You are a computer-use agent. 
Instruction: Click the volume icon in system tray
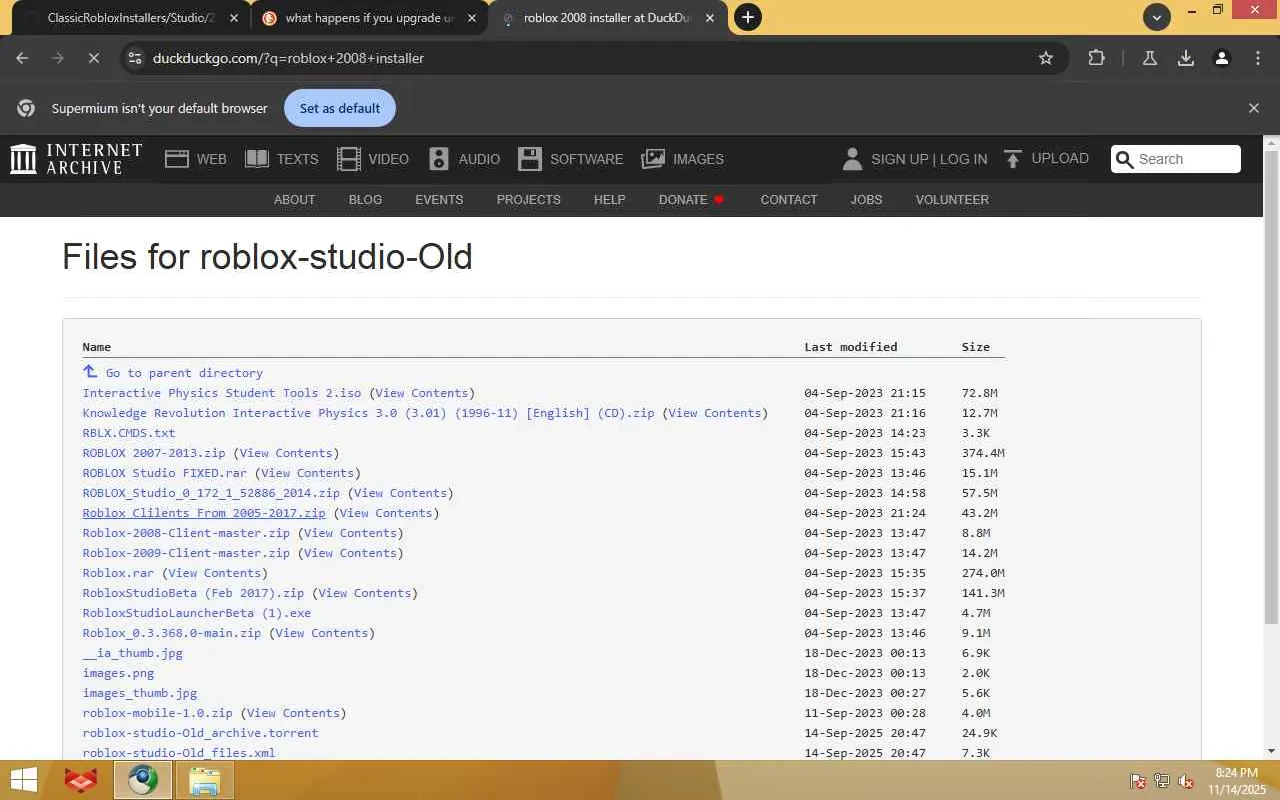[1186, 781]
